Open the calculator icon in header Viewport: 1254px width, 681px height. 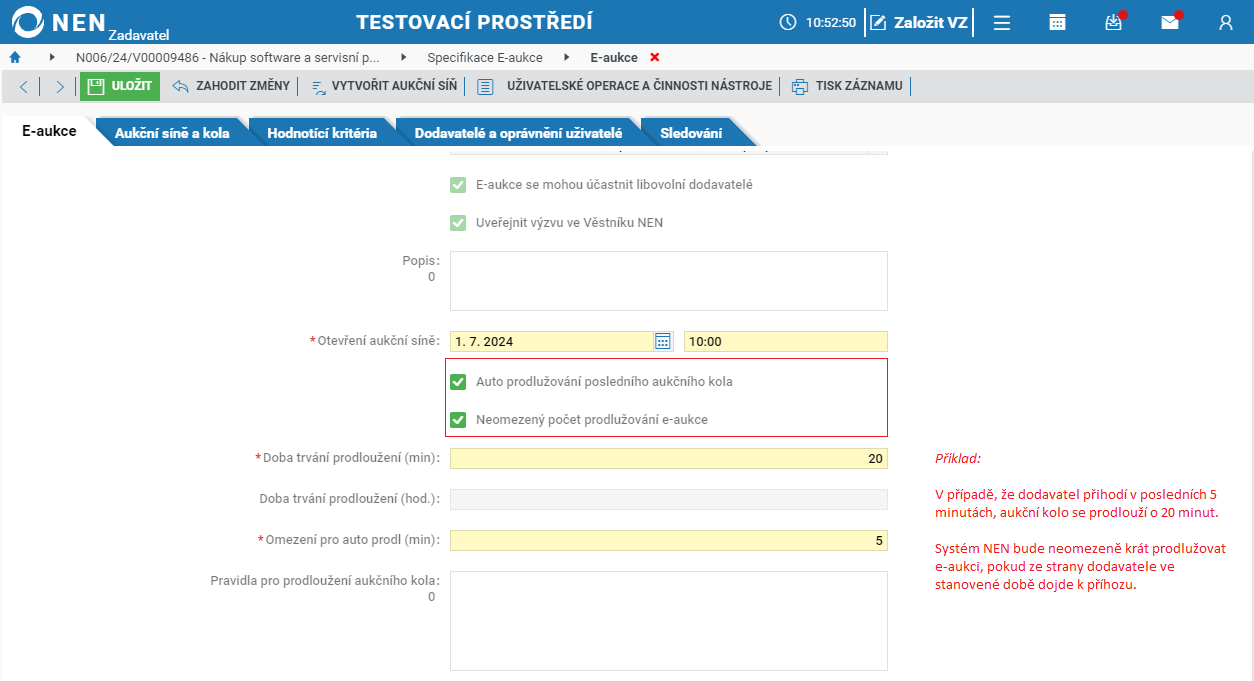point(1057,22)
